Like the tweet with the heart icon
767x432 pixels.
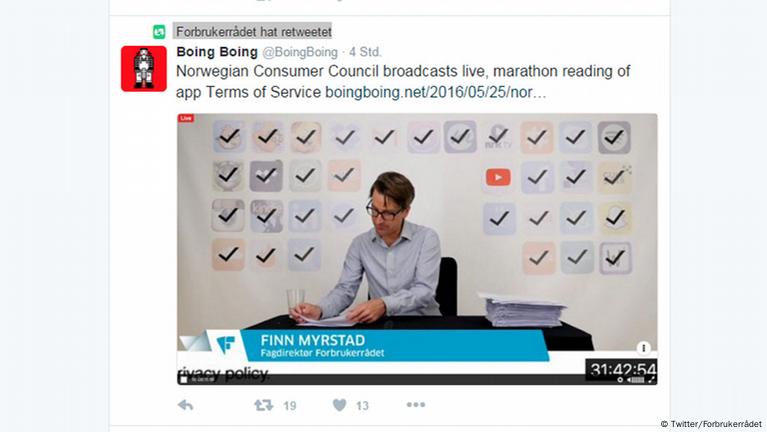[339, 405]
